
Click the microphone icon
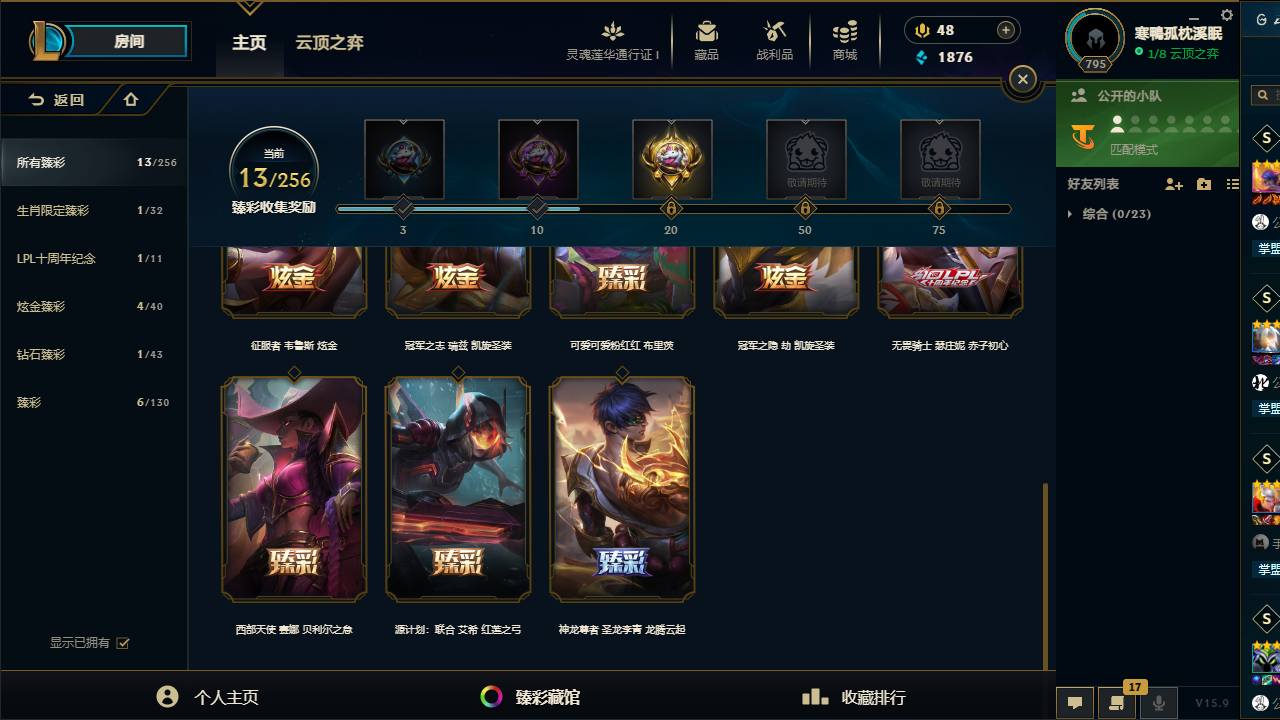tap(1158, 702)
